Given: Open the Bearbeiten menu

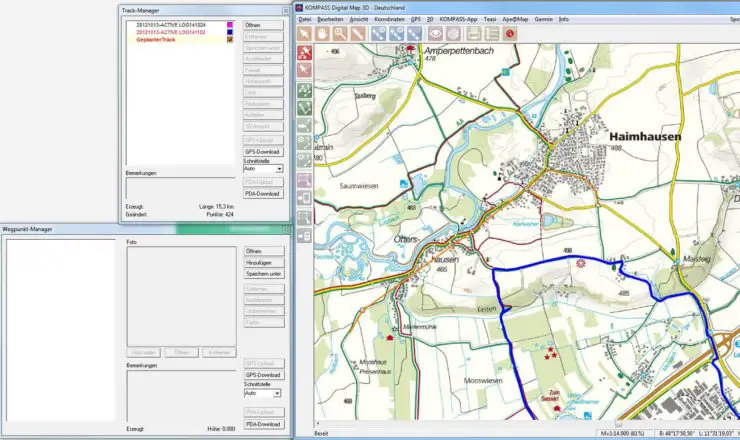Looking at the screenshot, I should pos(330,19).
